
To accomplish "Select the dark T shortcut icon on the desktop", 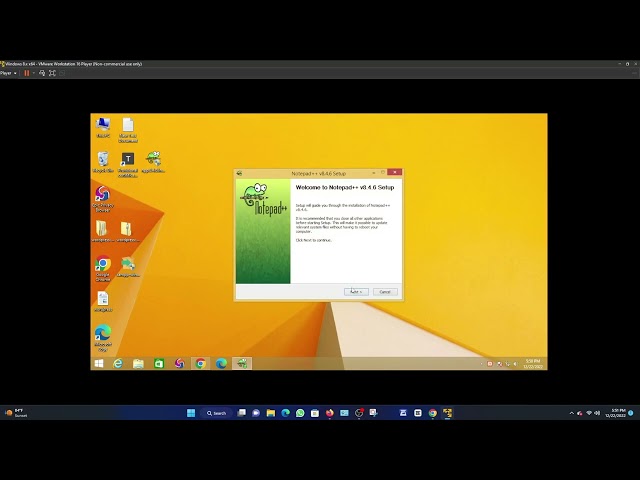I will 128,164.
